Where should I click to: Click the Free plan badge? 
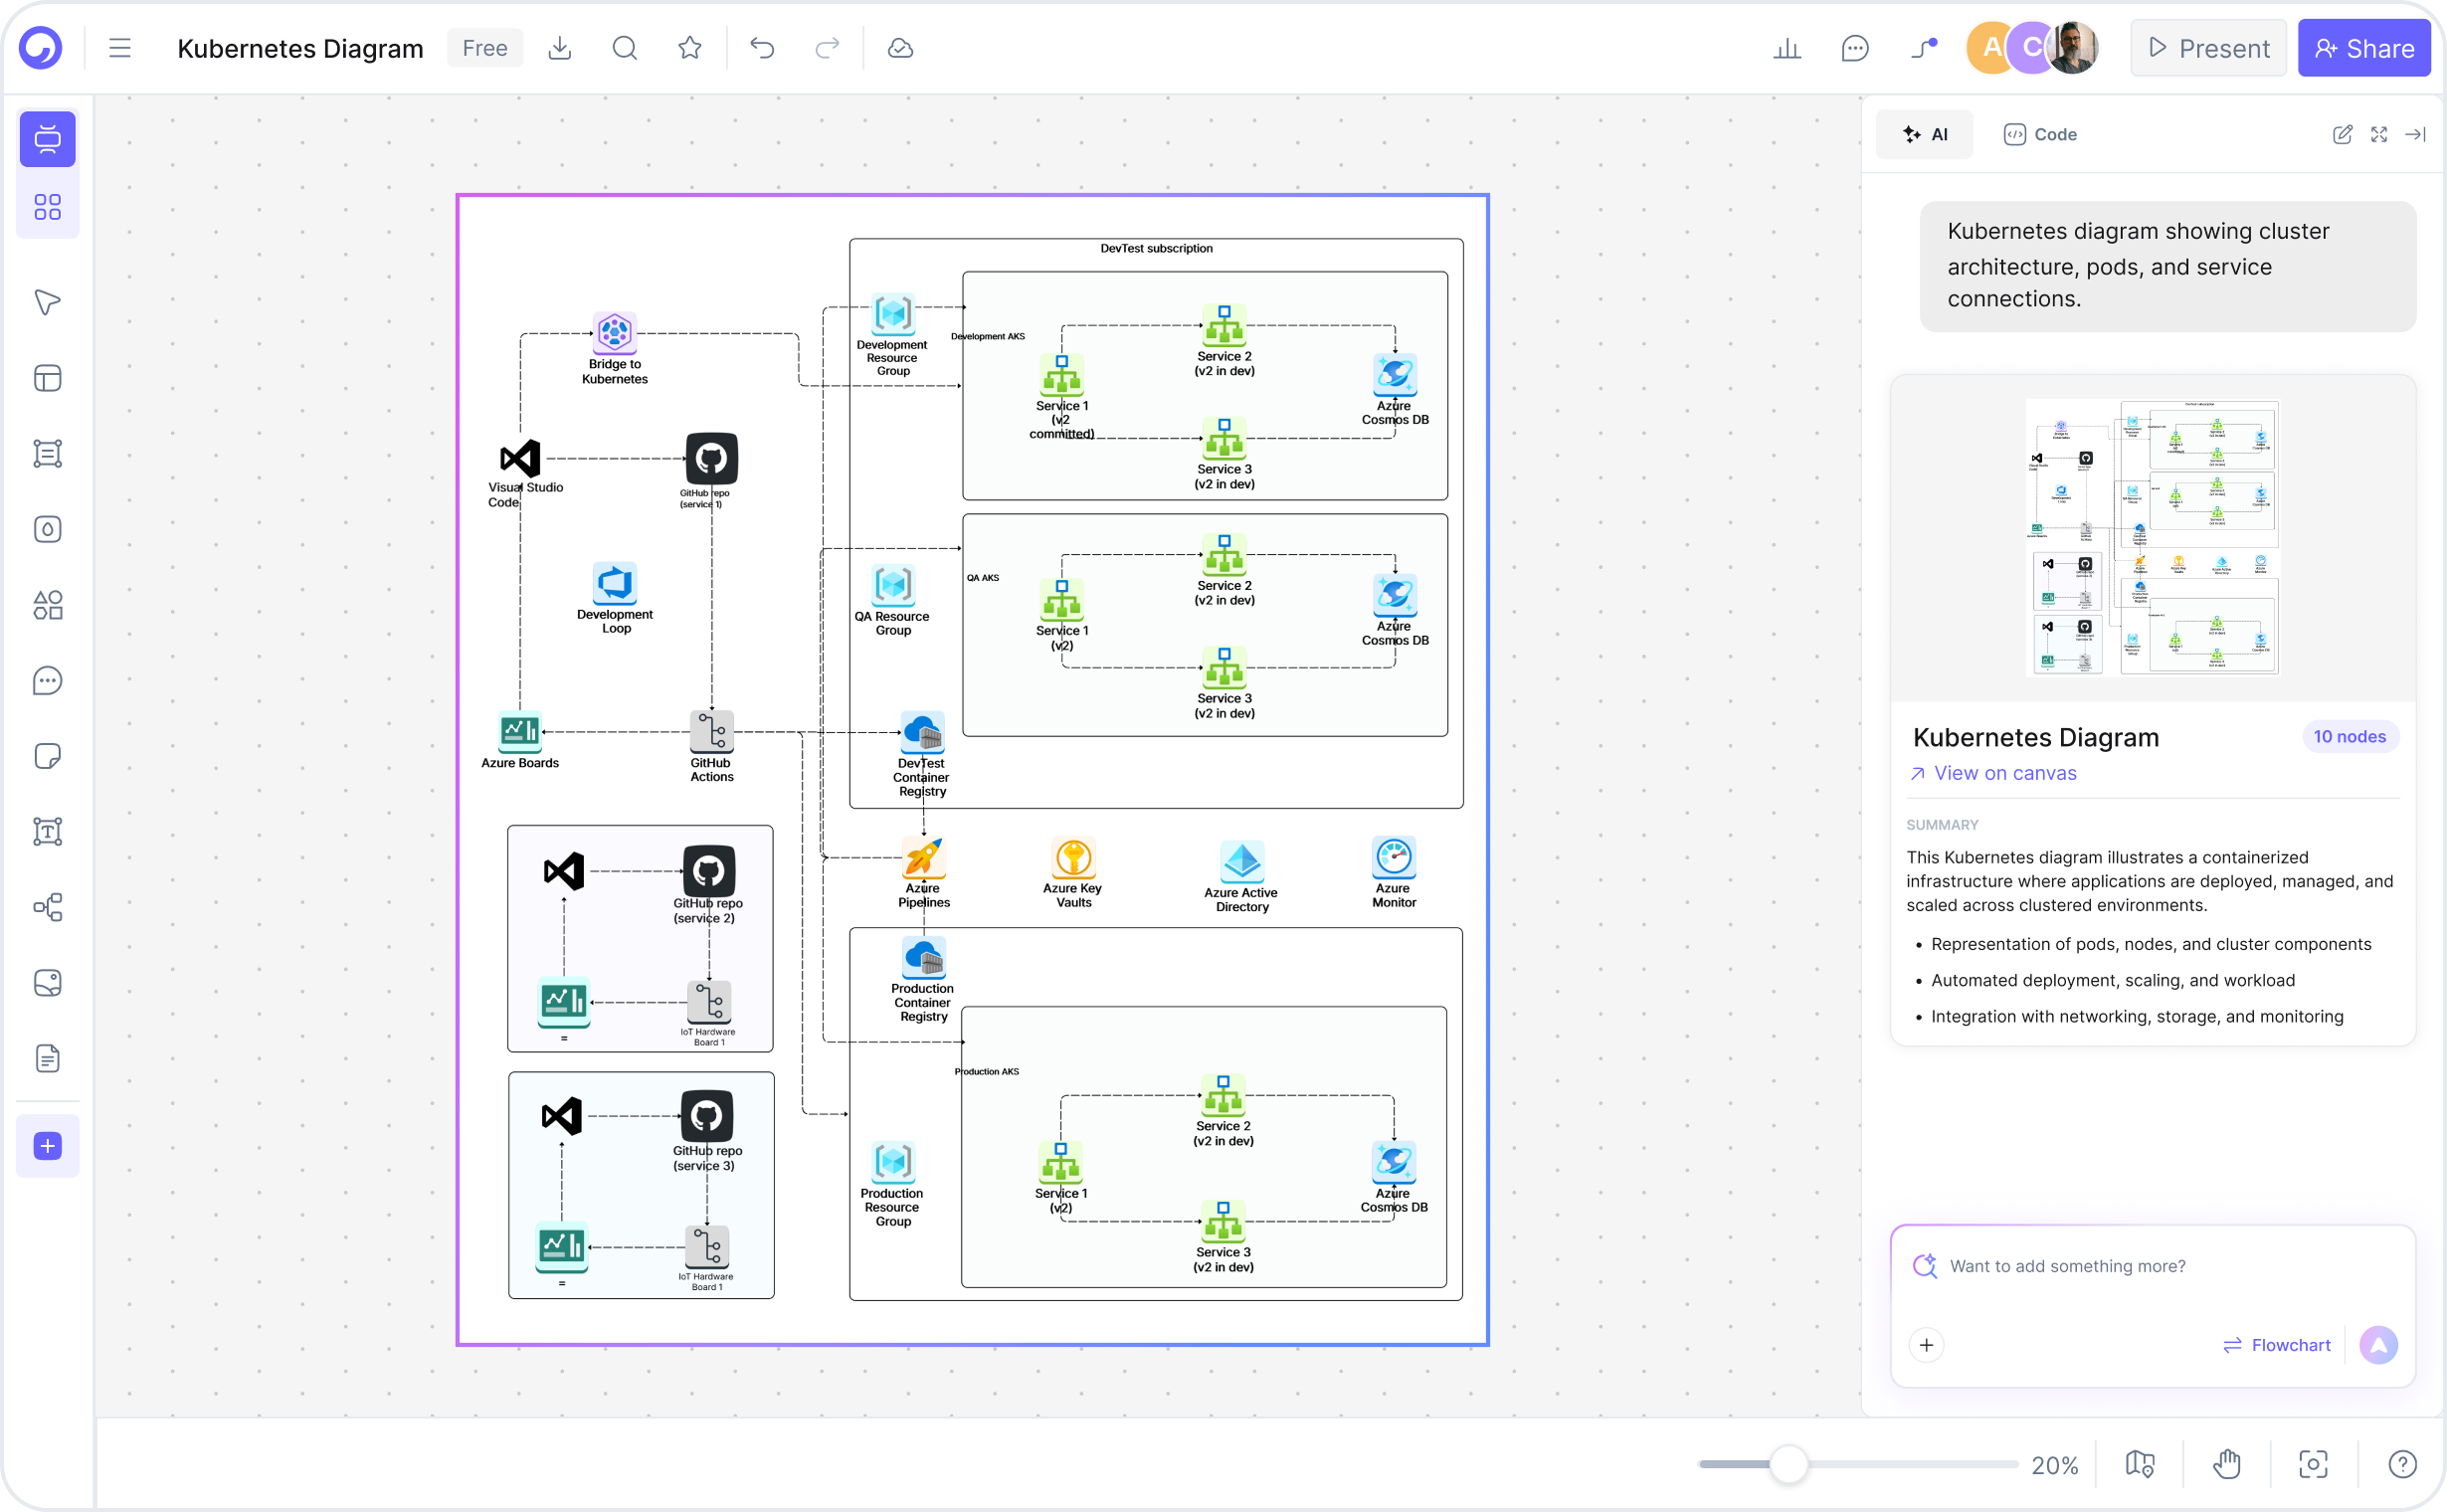[x=485, y=48]
